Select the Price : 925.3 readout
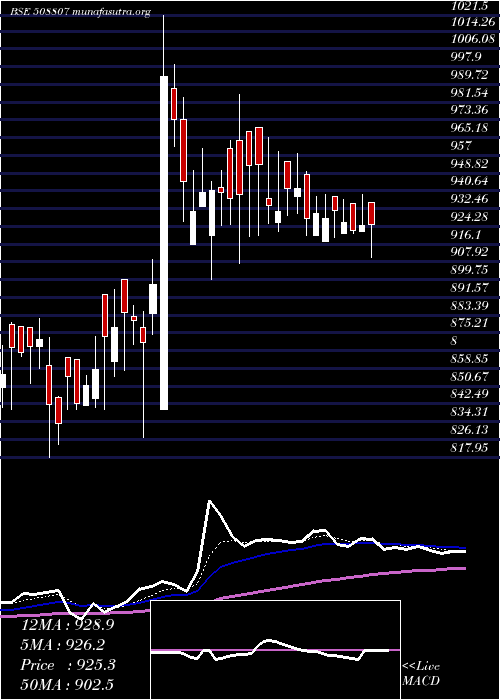Image resolution: width=500 pixels, height=700 pixels. click(68, 665)
